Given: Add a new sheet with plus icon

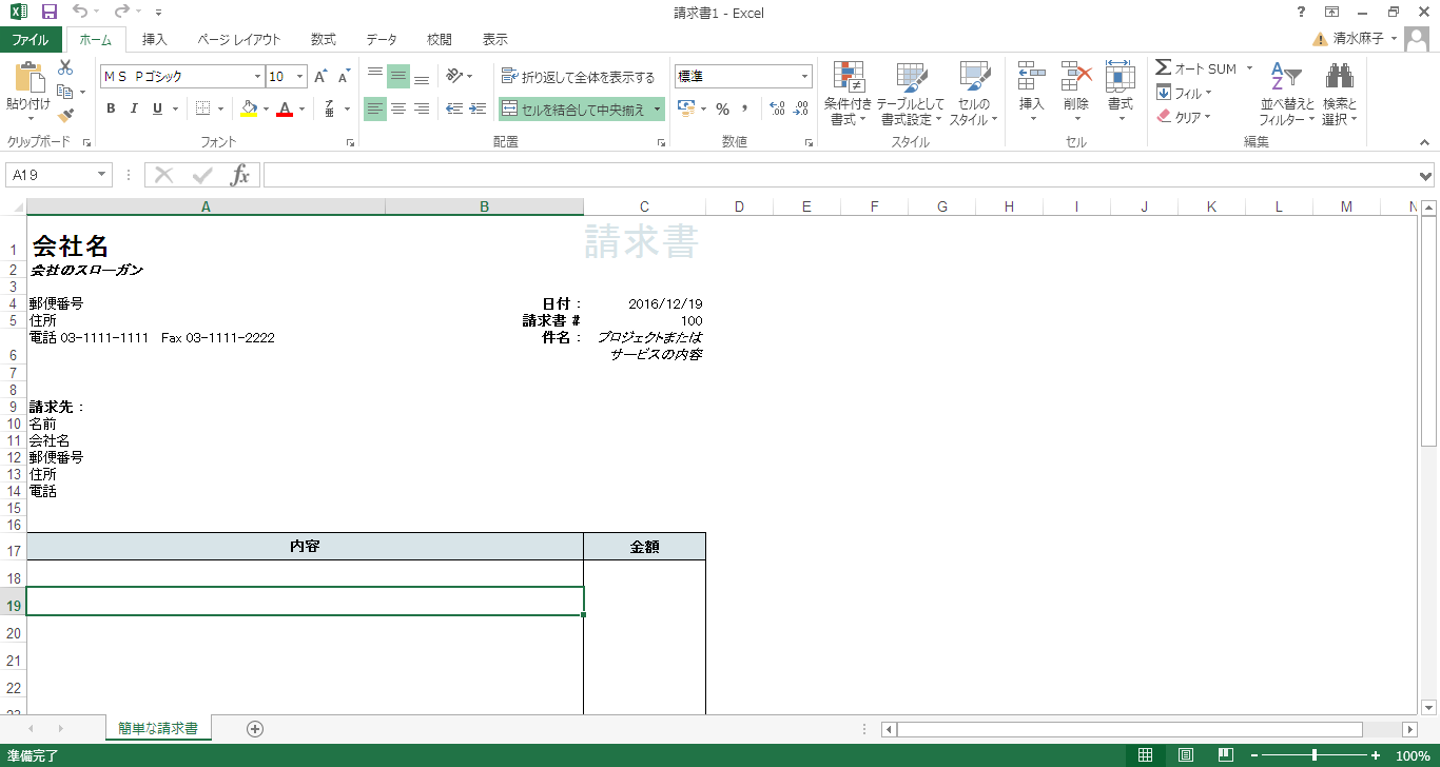Looking at the screenshot, I should coord(255,729).
